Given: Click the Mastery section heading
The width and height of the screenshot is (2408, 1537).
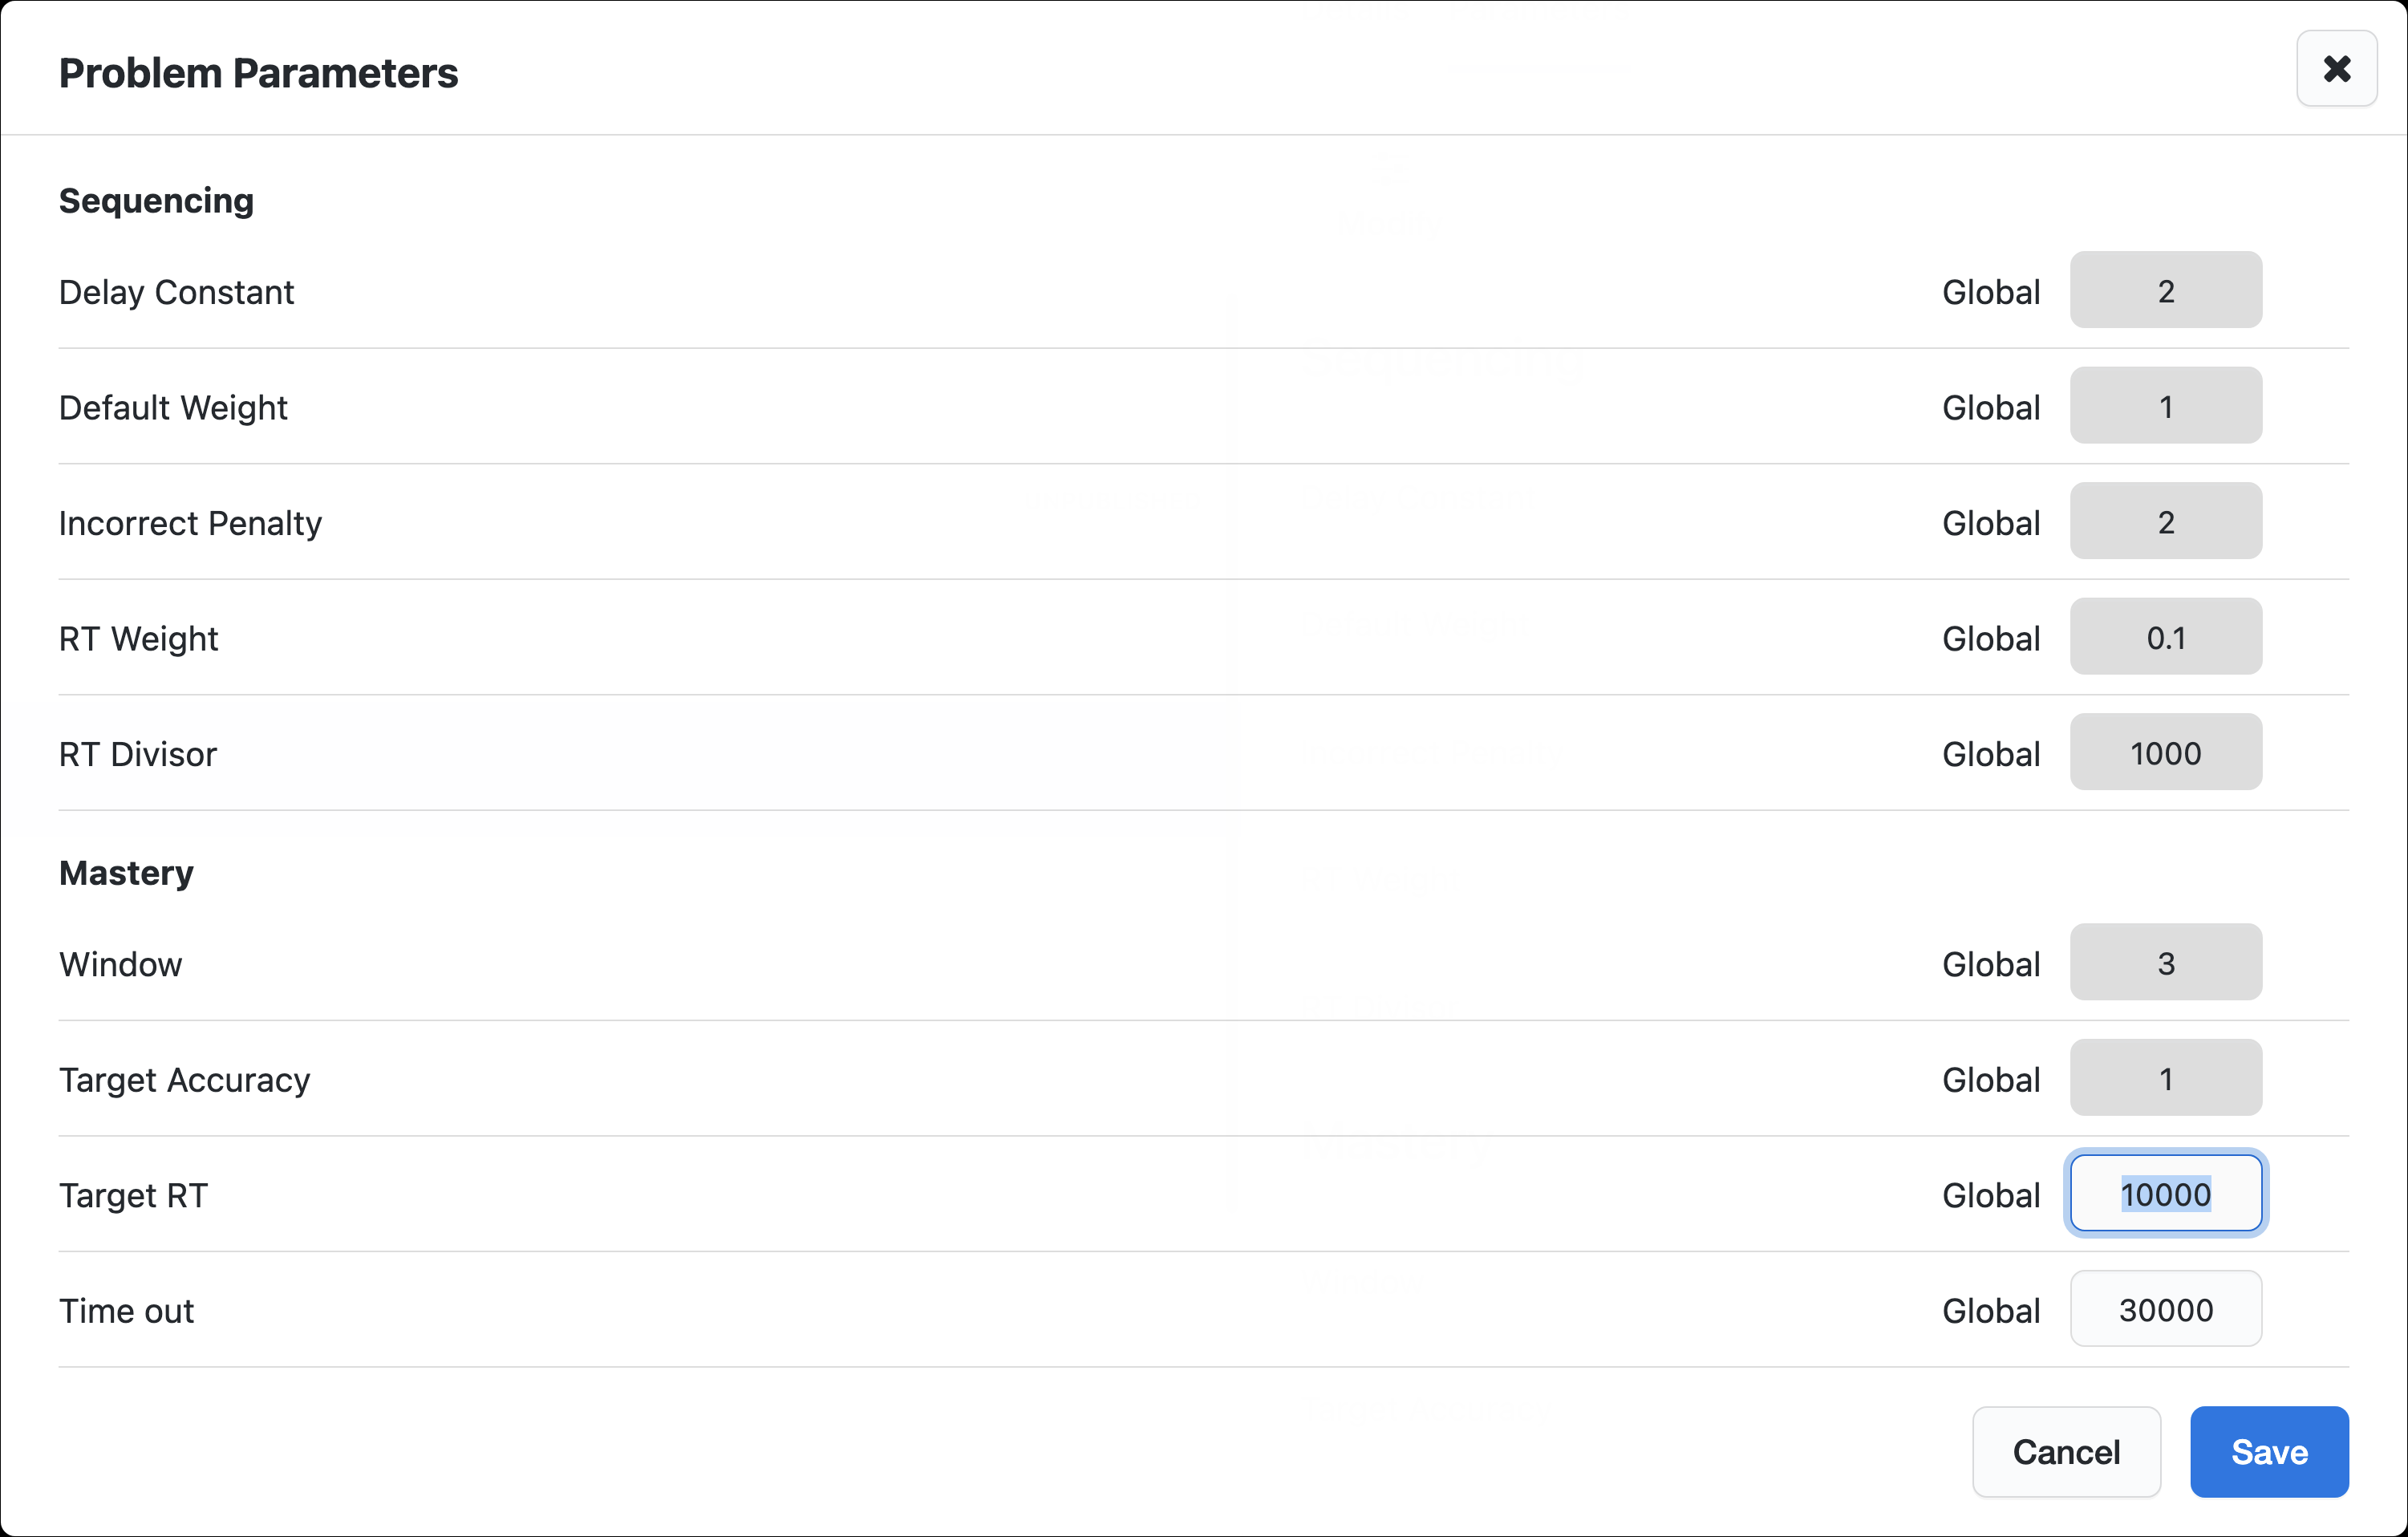Looking at the screenshot, I should tap(126, 873).
